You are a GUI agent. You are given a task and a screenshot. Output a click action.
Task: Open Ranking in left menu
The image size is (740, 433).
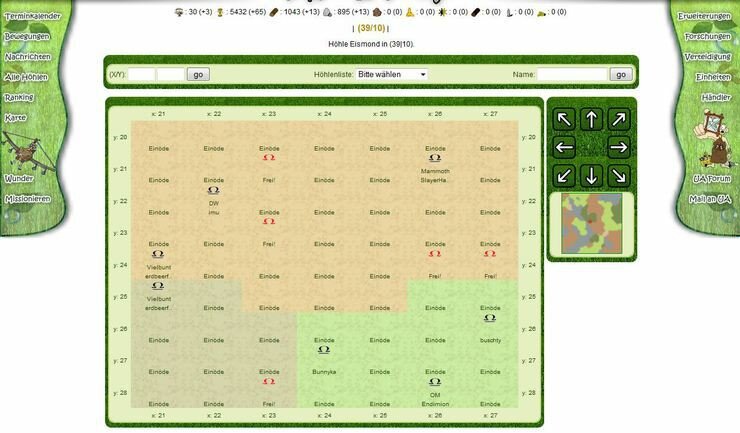click(x=19, y=98)
